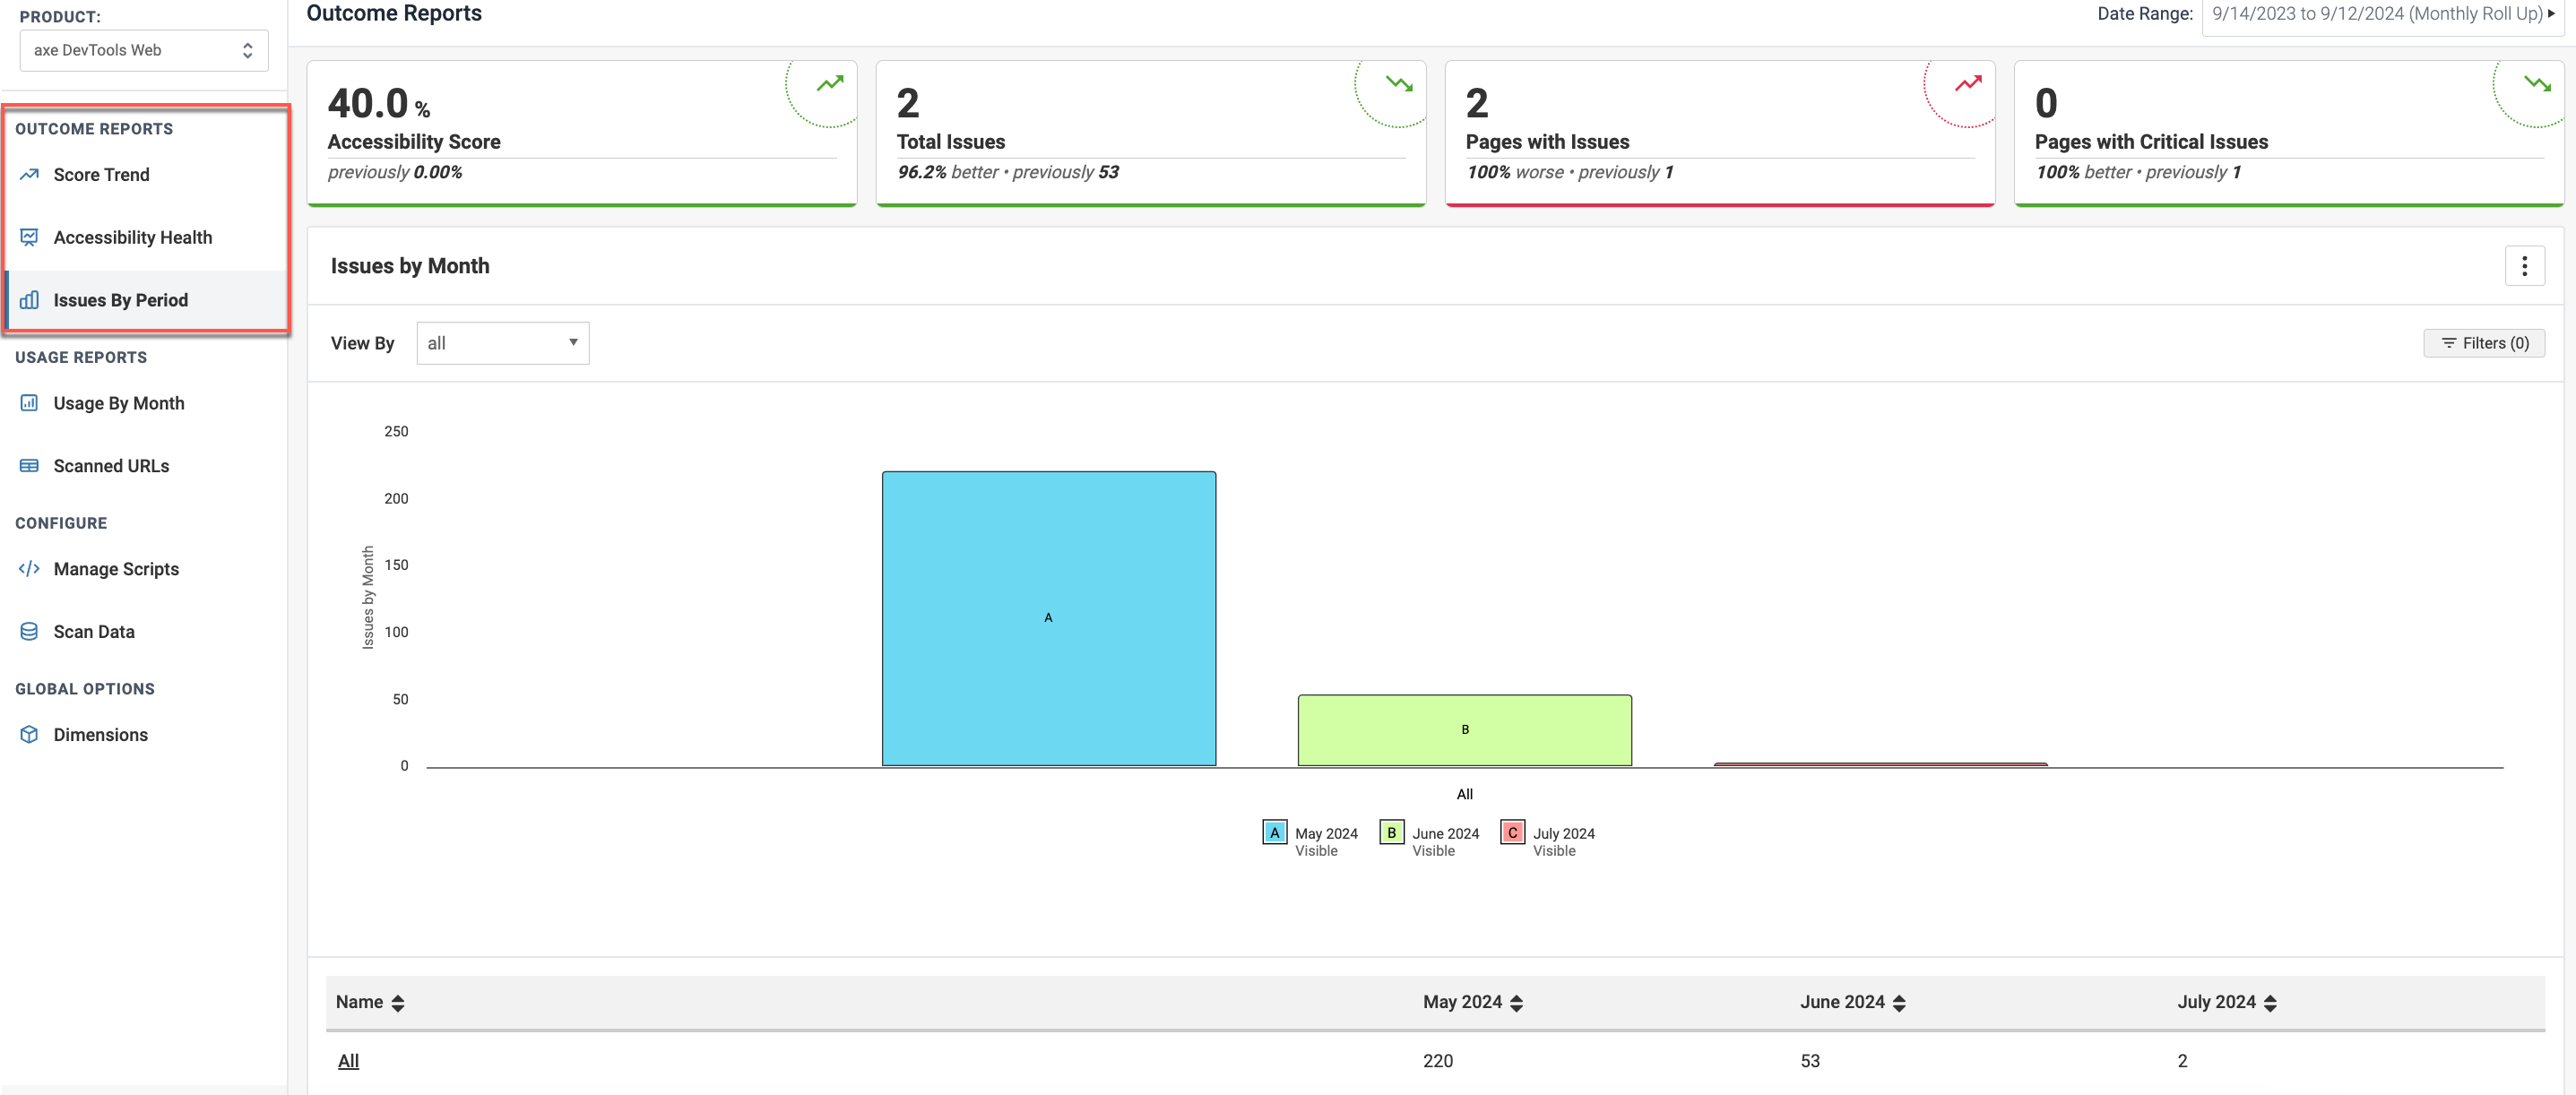Click the Scanned URLs table icon

[x=29, y=466]
